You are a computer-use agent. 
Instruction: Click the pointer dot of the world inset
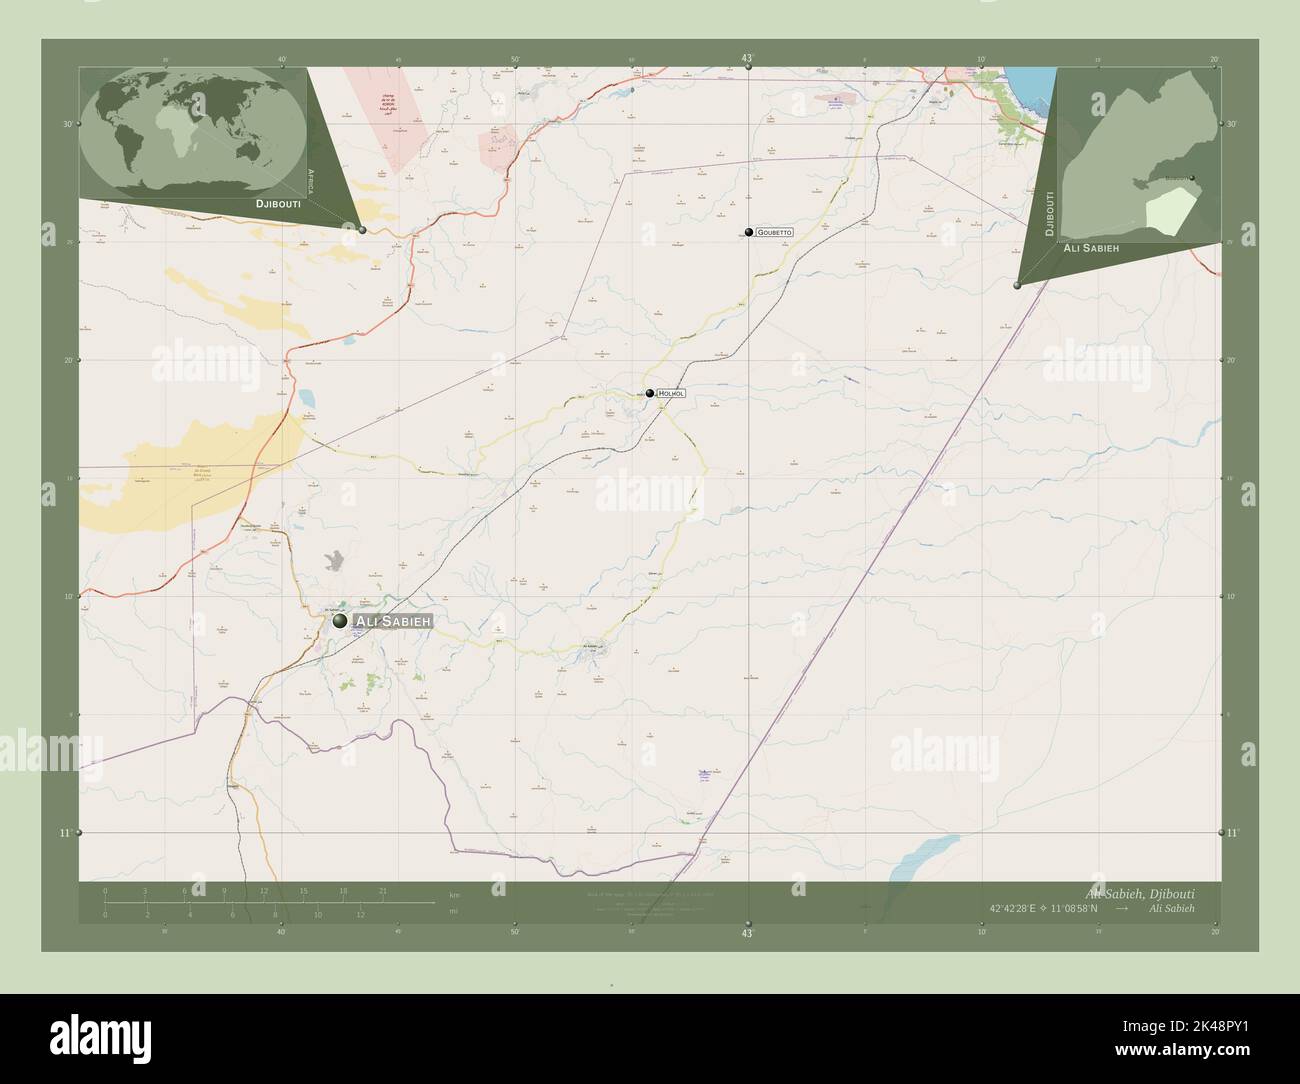[x=362, y=230]
